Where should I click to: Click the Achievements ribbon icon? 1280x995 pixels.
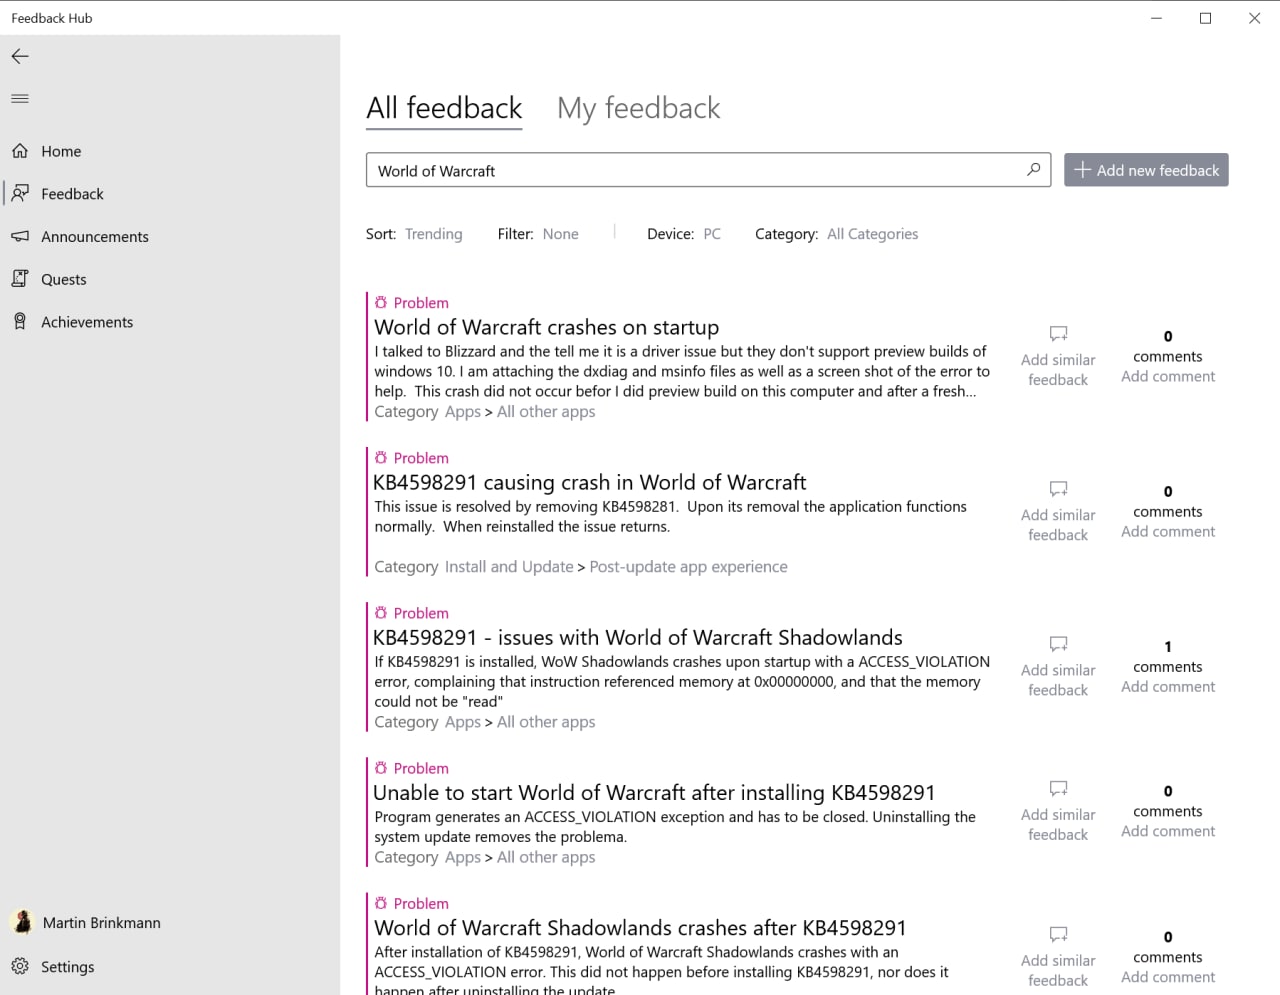pyautogui.click(x=20, y=321)
